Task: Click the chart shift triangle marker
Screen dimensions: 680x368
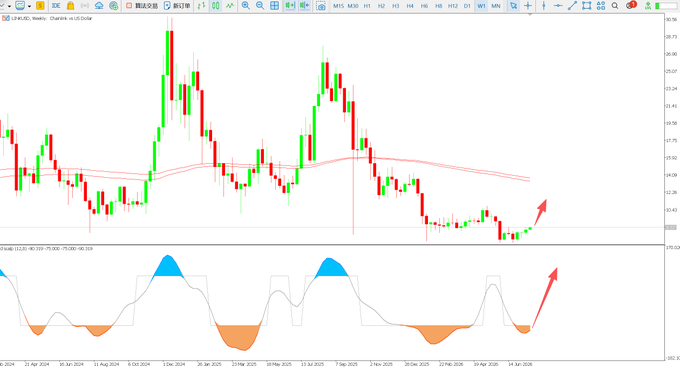Action: point(530,14)
